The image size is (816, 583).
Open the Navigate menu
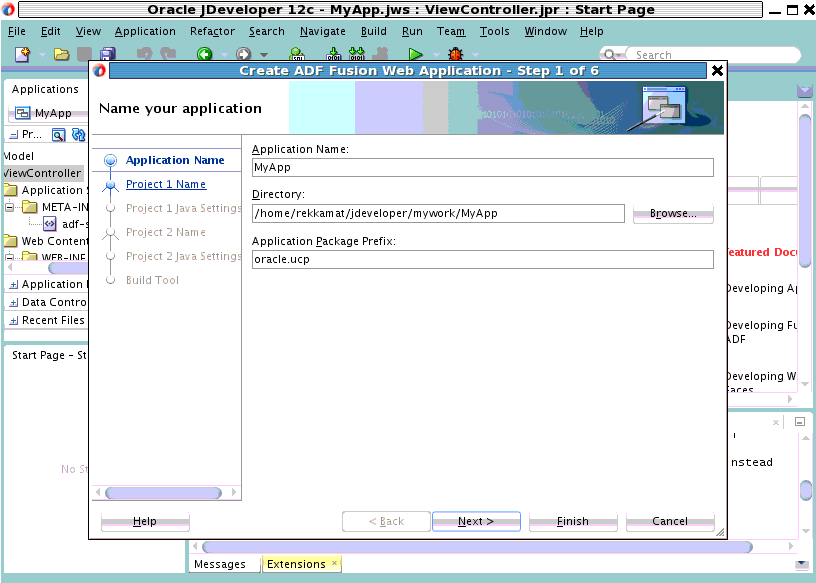pos(323,31)
